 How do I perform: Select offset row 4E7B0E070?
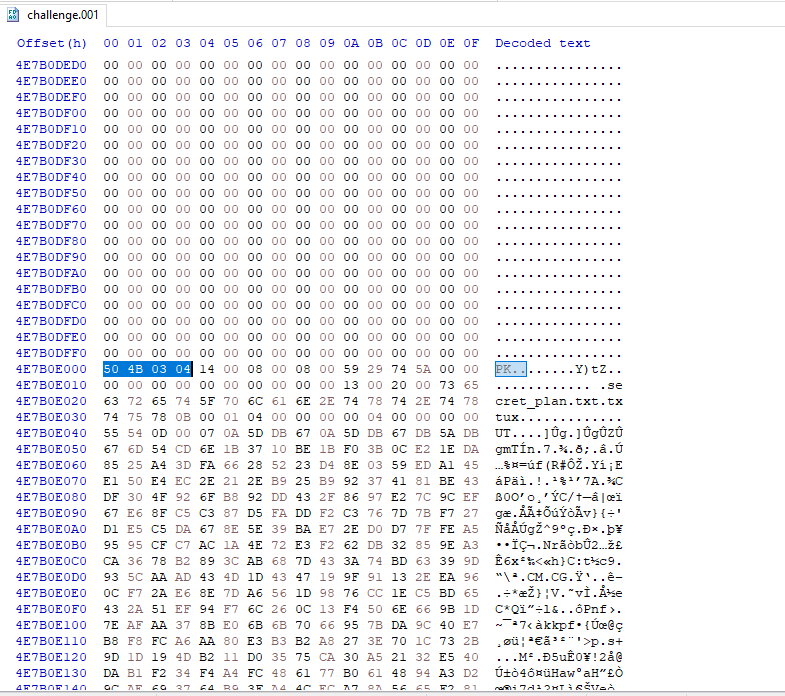(x=51, y=482)
